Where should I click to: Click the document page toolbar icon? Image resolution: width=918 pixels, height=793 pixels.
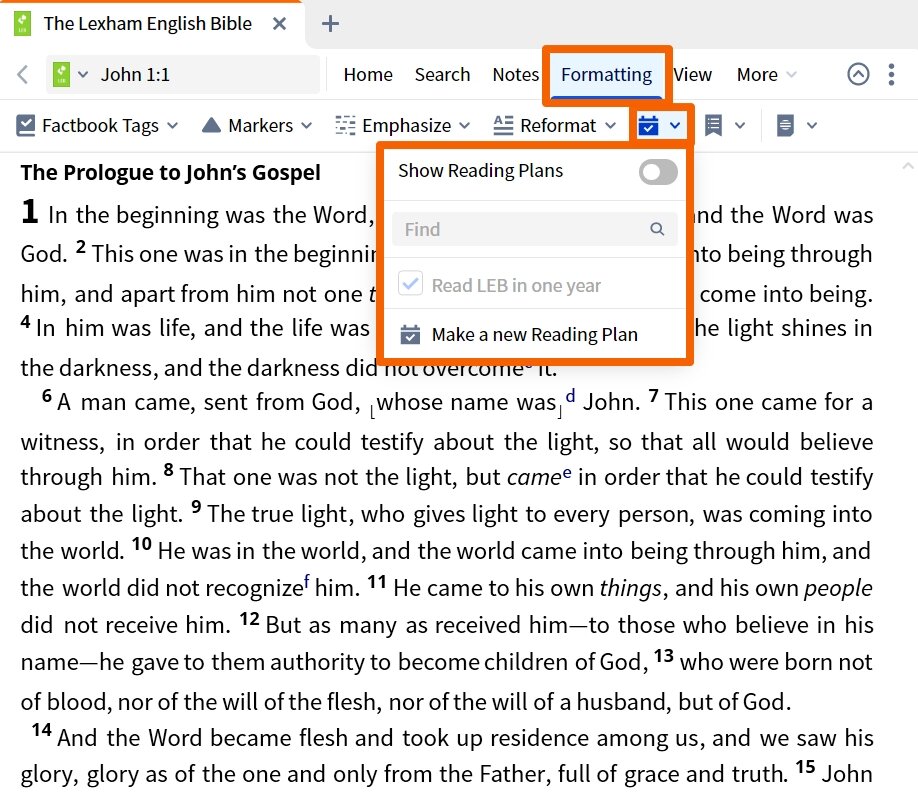785,125
